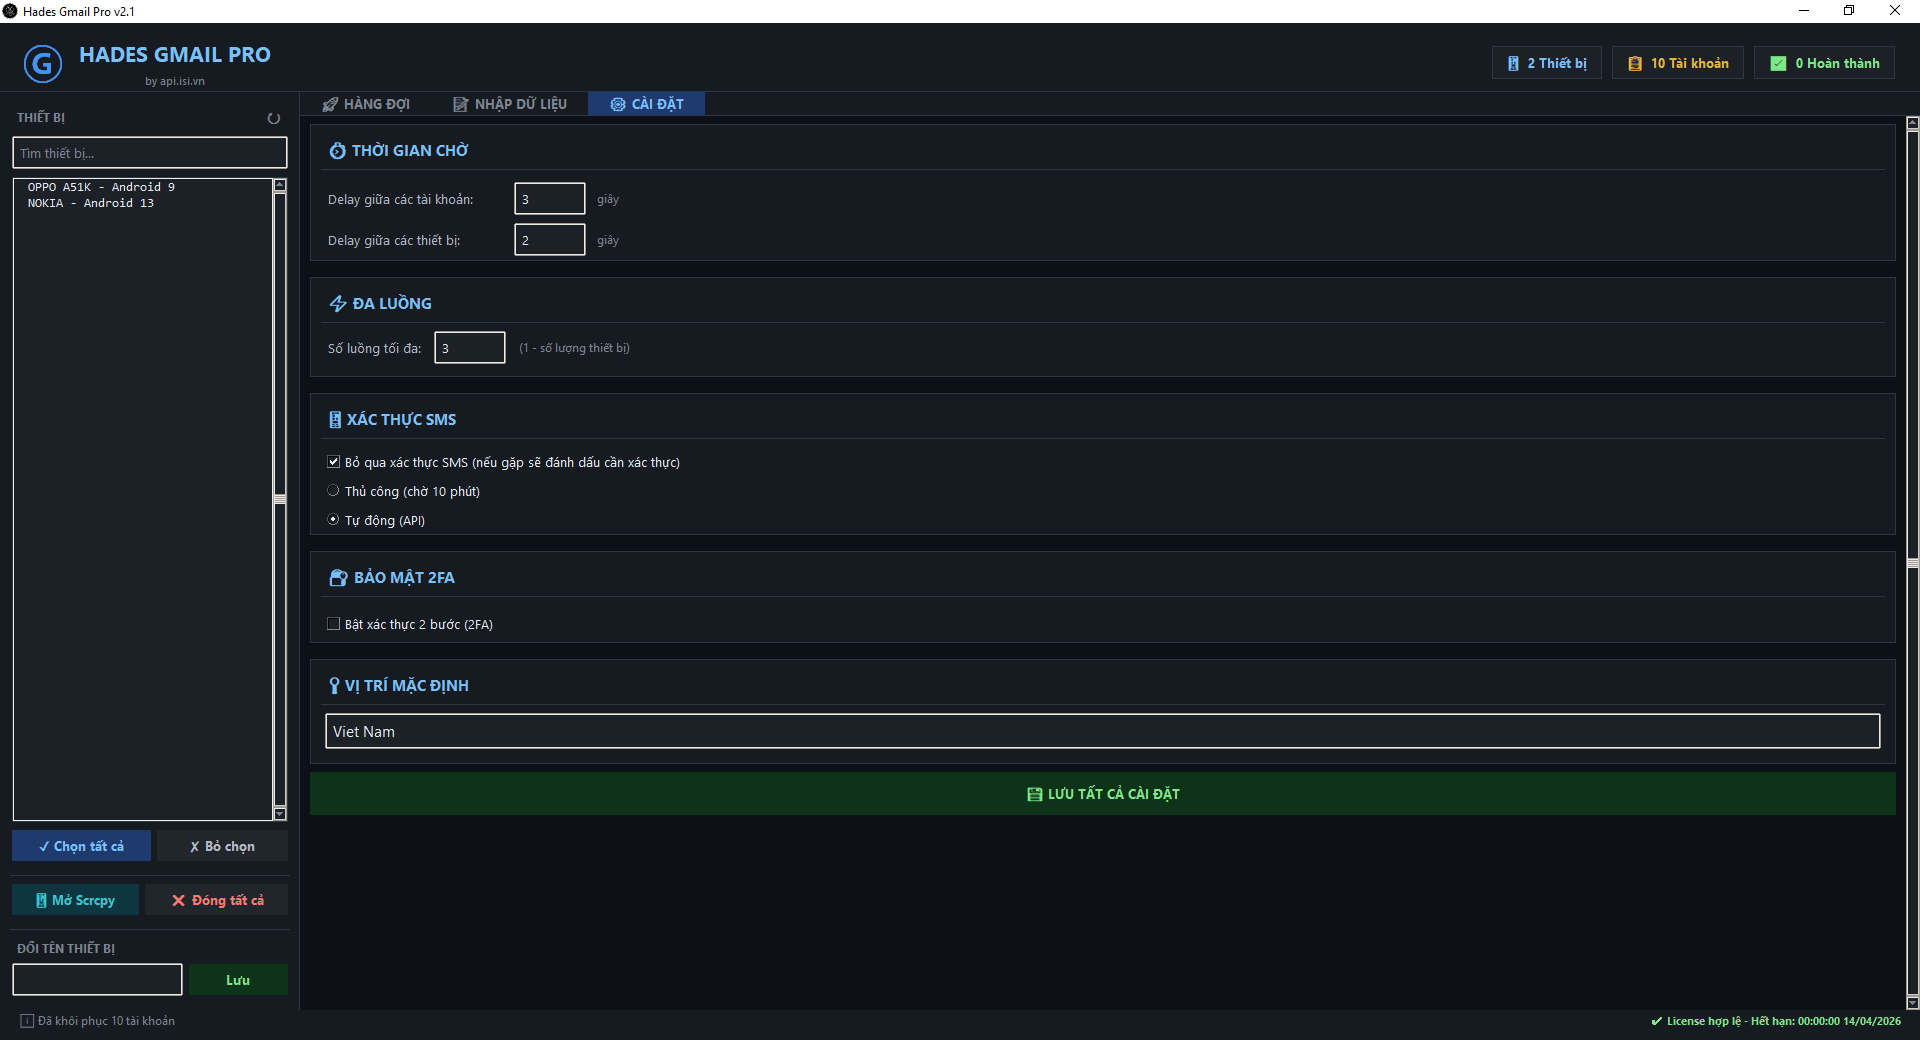Viewport: 1920px width, 1040px height.
Task: Save all settings with Lưu tất cả cài đặt
Action: click(x=1102, y=794)
